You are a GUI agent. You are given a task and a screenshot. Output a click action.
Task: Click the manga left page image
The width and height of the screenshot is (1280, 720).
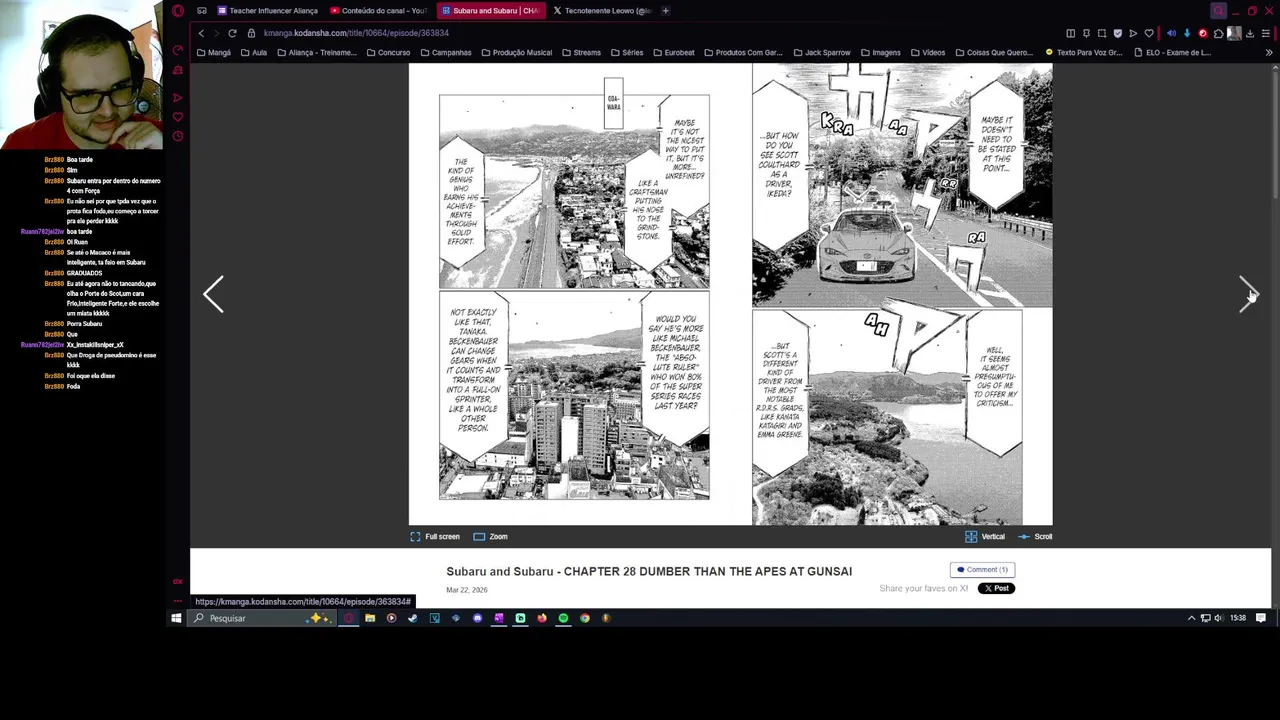tap(574, 294)
